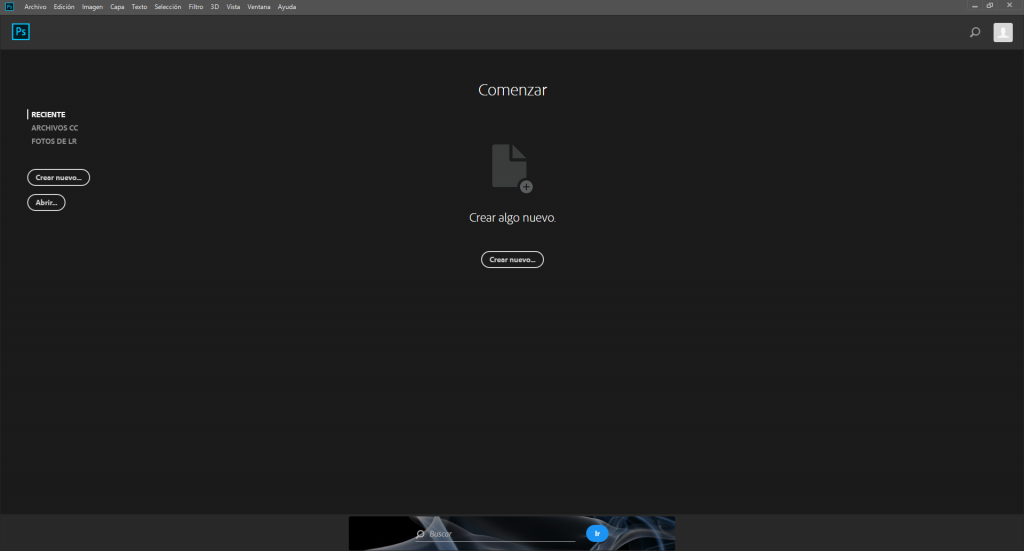Click the Photoshop Ps logo icon

[21, 31]
